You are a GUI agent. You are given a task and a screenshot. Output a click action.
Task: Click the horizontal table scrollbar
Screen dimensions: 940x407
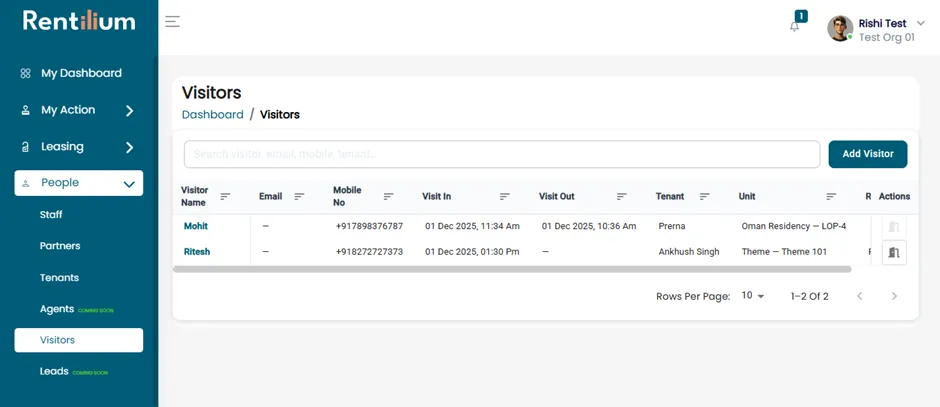[x=512, y=269]
